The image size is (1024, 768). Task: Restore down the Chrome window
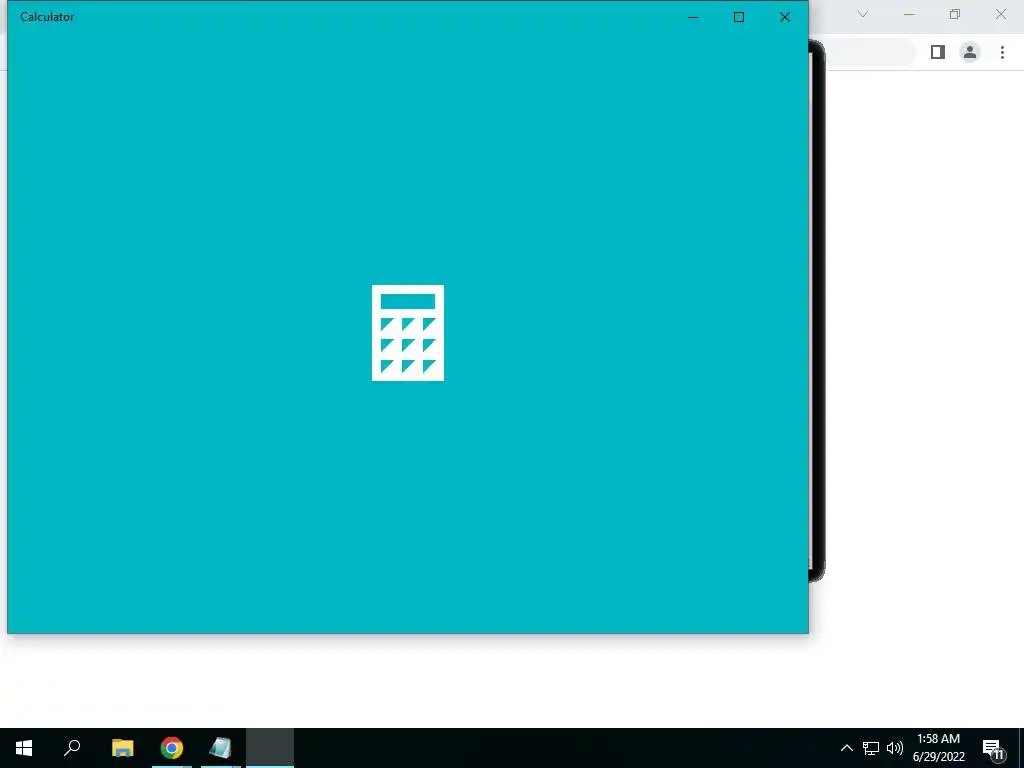click(x=955, y=14)
